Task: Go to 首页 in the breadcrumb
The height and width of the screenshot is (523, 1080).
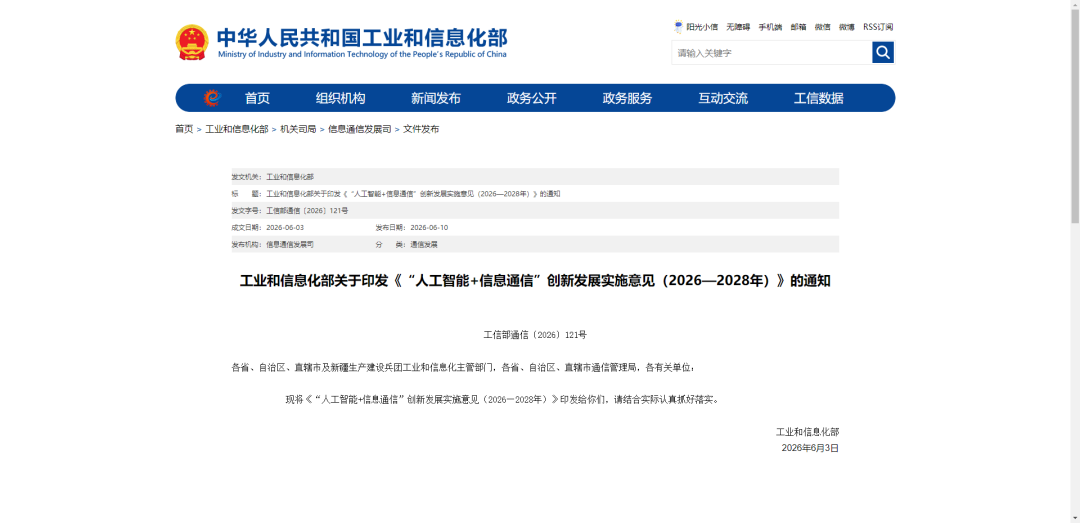Action: (184, 129)
